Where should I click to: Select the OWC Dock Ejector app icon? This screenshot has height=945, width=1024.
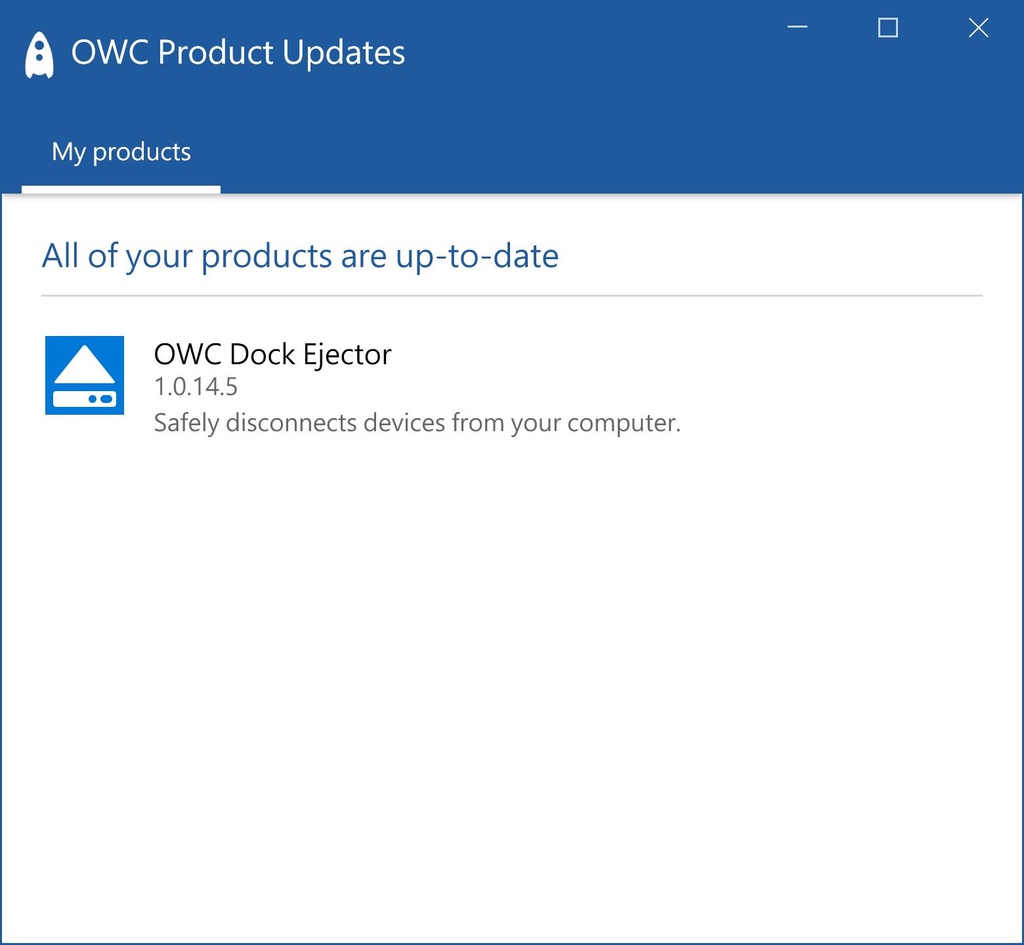click(84, 375)
